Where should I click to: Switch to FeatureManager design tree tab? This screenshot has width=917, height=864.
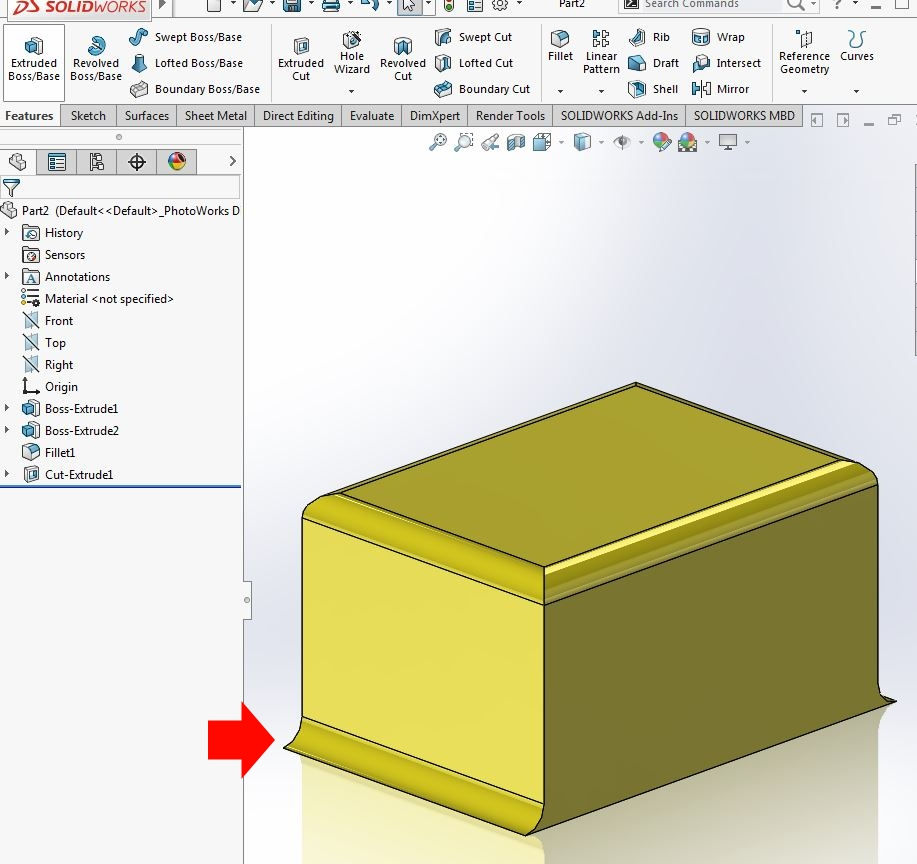(x=18, y=161)
